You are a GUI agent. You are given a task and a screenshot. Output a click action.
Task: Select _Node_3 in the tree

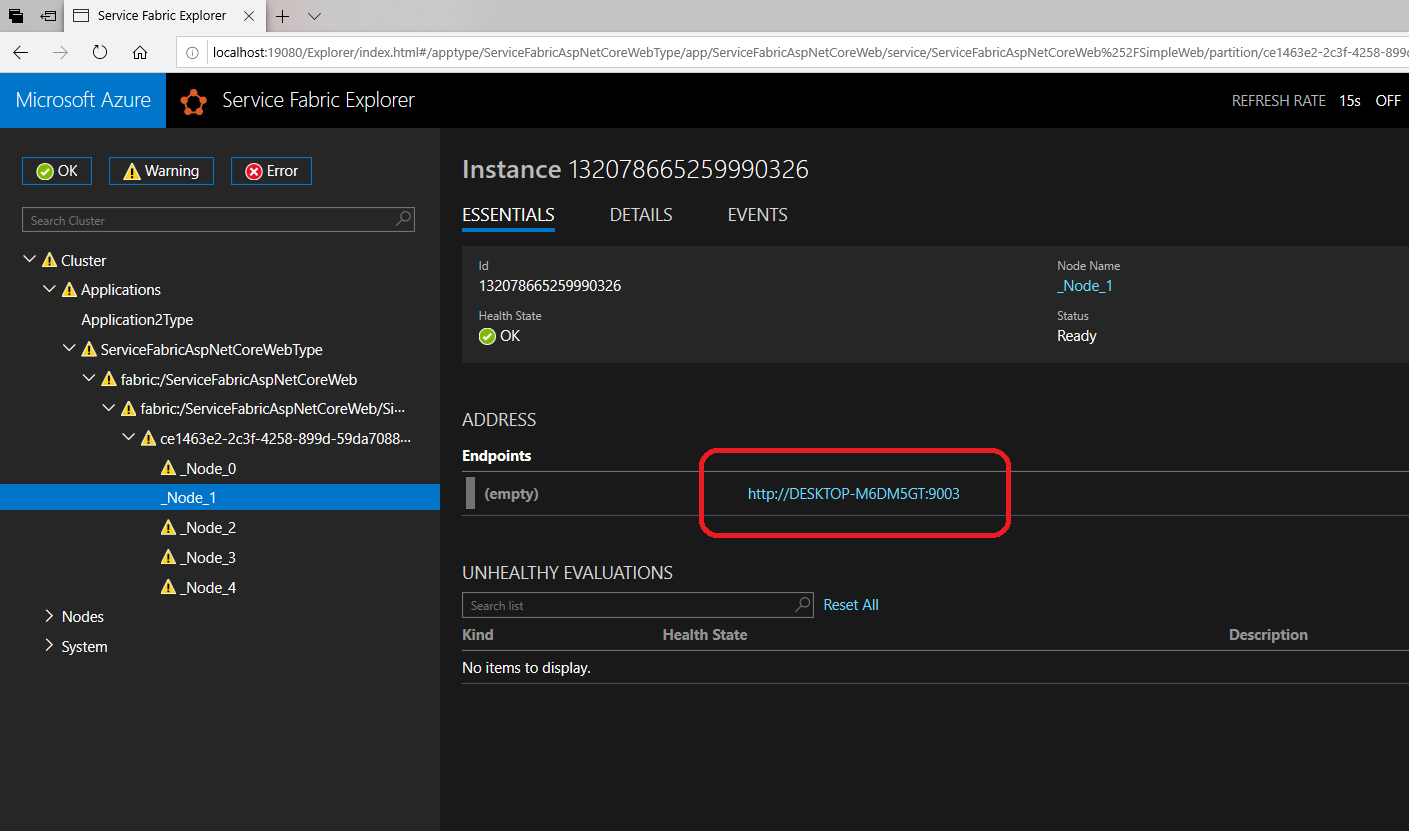click(208, 557)
